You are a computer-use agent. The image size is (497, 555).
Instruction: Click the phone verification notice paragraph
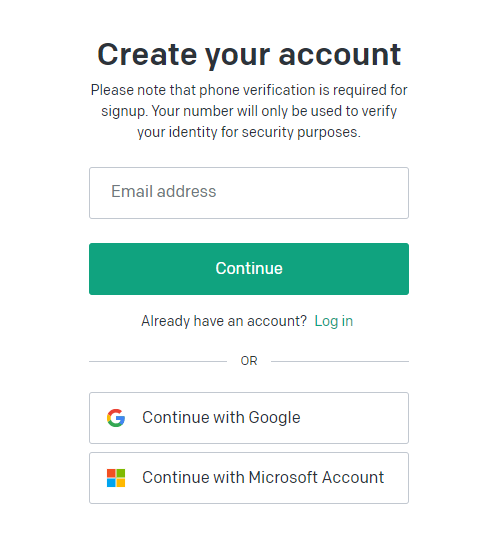click(249, 111)
